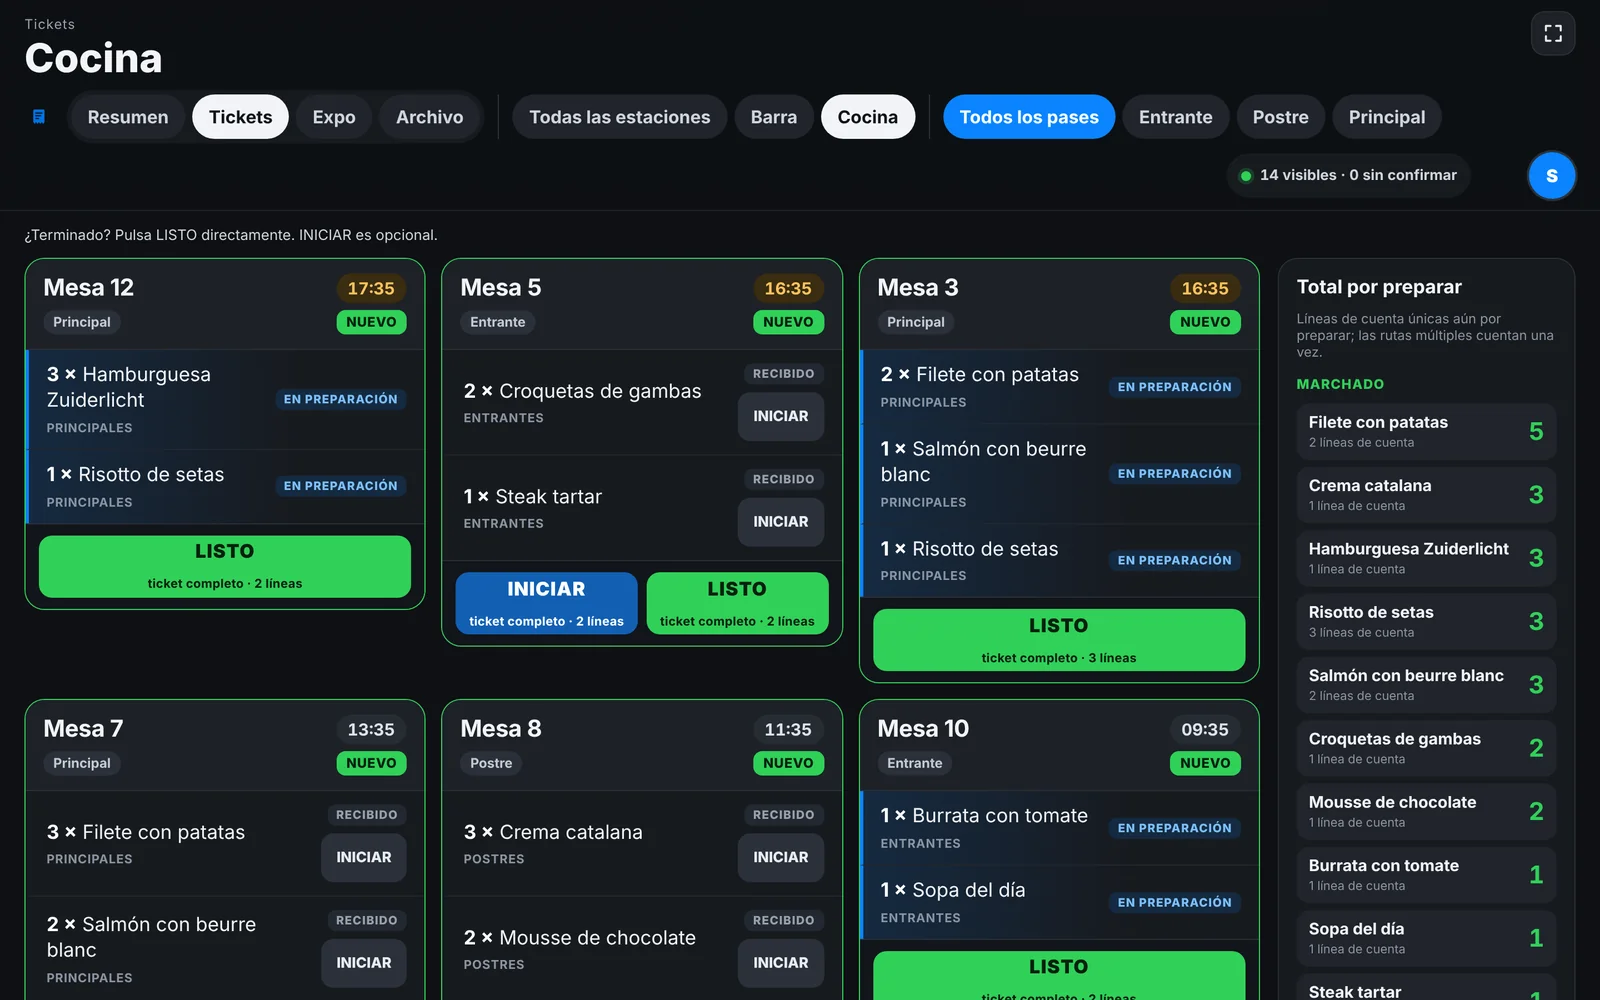Open the user avatar labeled S

1552,176
